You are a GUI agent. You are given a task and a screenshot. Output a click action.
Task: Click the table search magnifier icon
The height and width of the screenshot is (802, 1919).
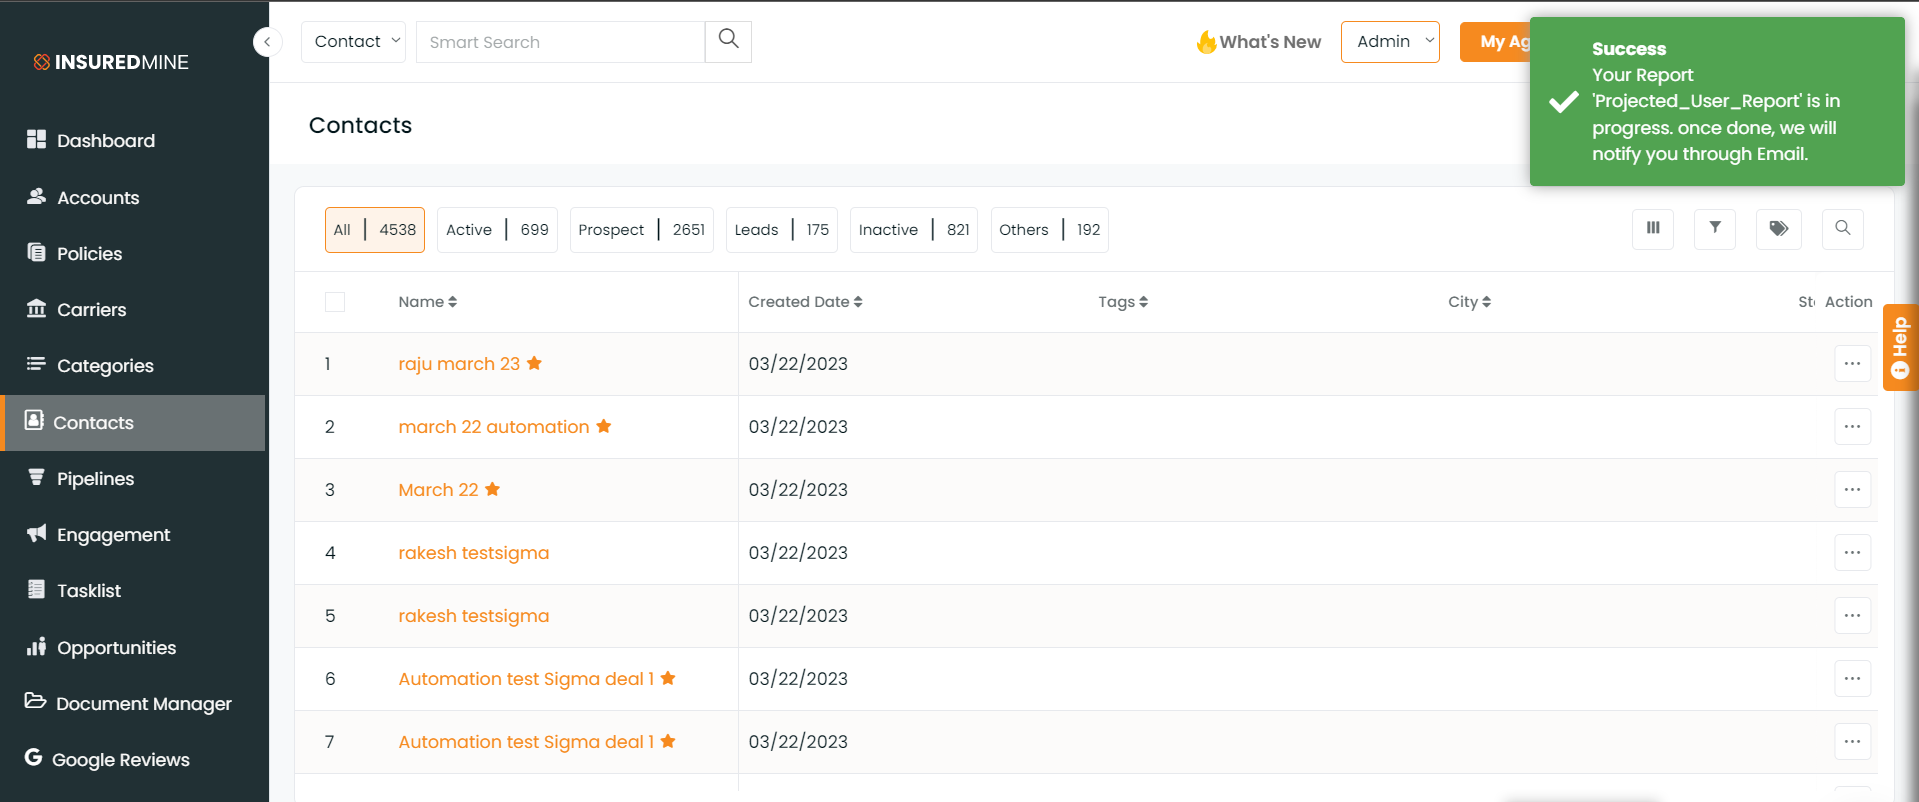(x=1842, y=229)
